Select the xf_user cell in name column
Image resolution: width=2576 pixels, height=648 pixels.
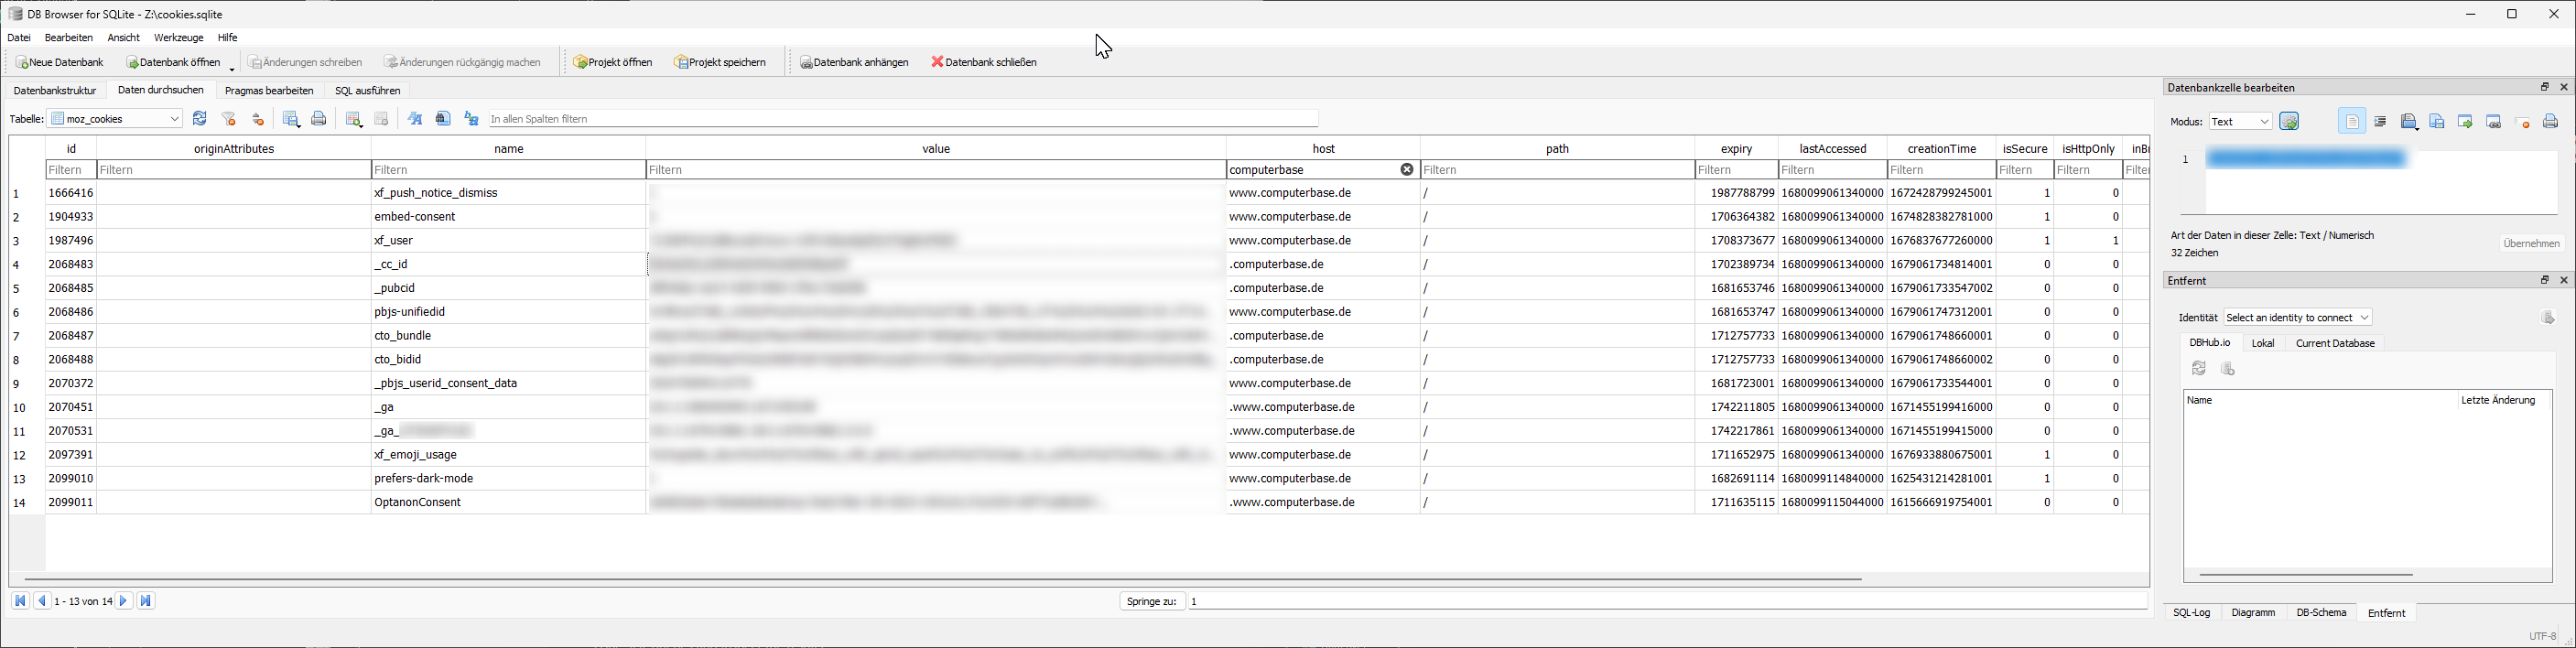click(x=508, y=241)
